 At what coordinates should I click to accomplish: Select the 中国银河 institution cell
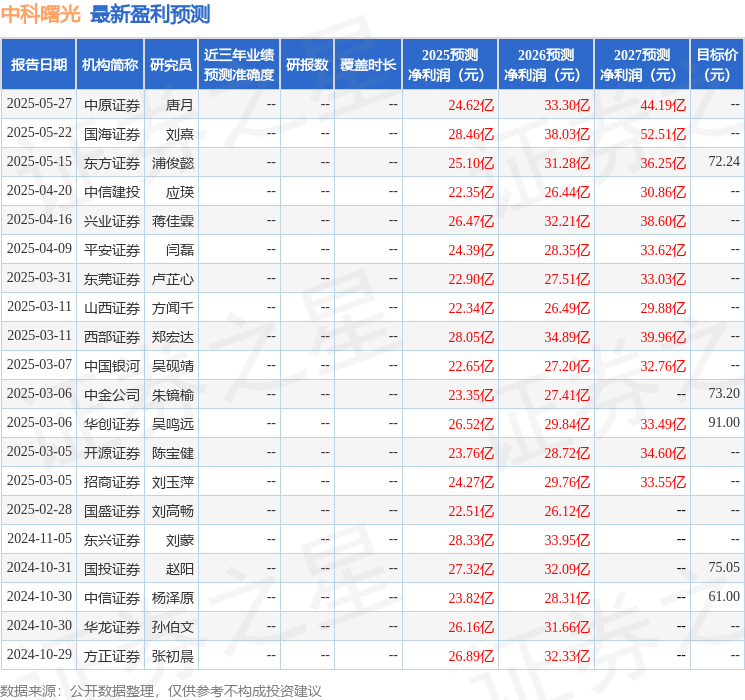(x=112, y=366)
